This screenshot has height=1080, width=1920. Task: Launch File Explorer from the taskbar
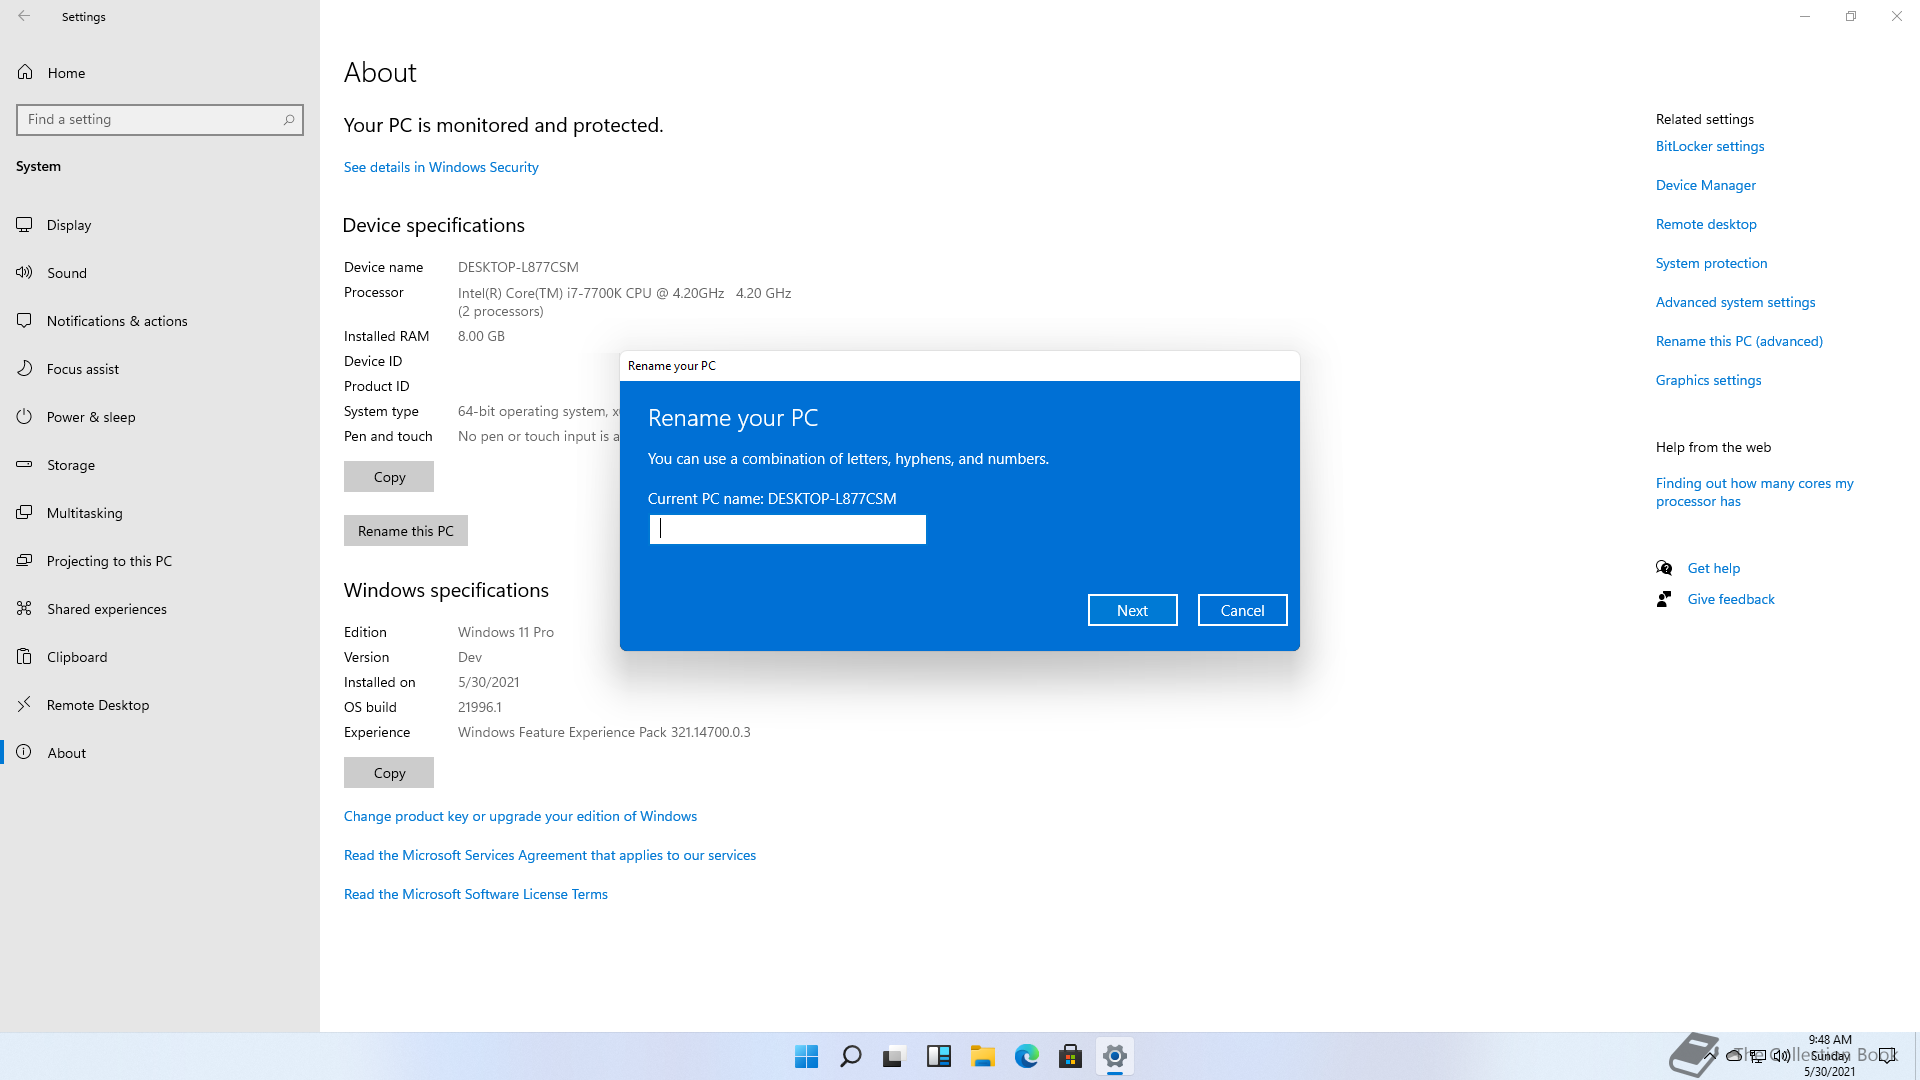tap(983, 1056)
